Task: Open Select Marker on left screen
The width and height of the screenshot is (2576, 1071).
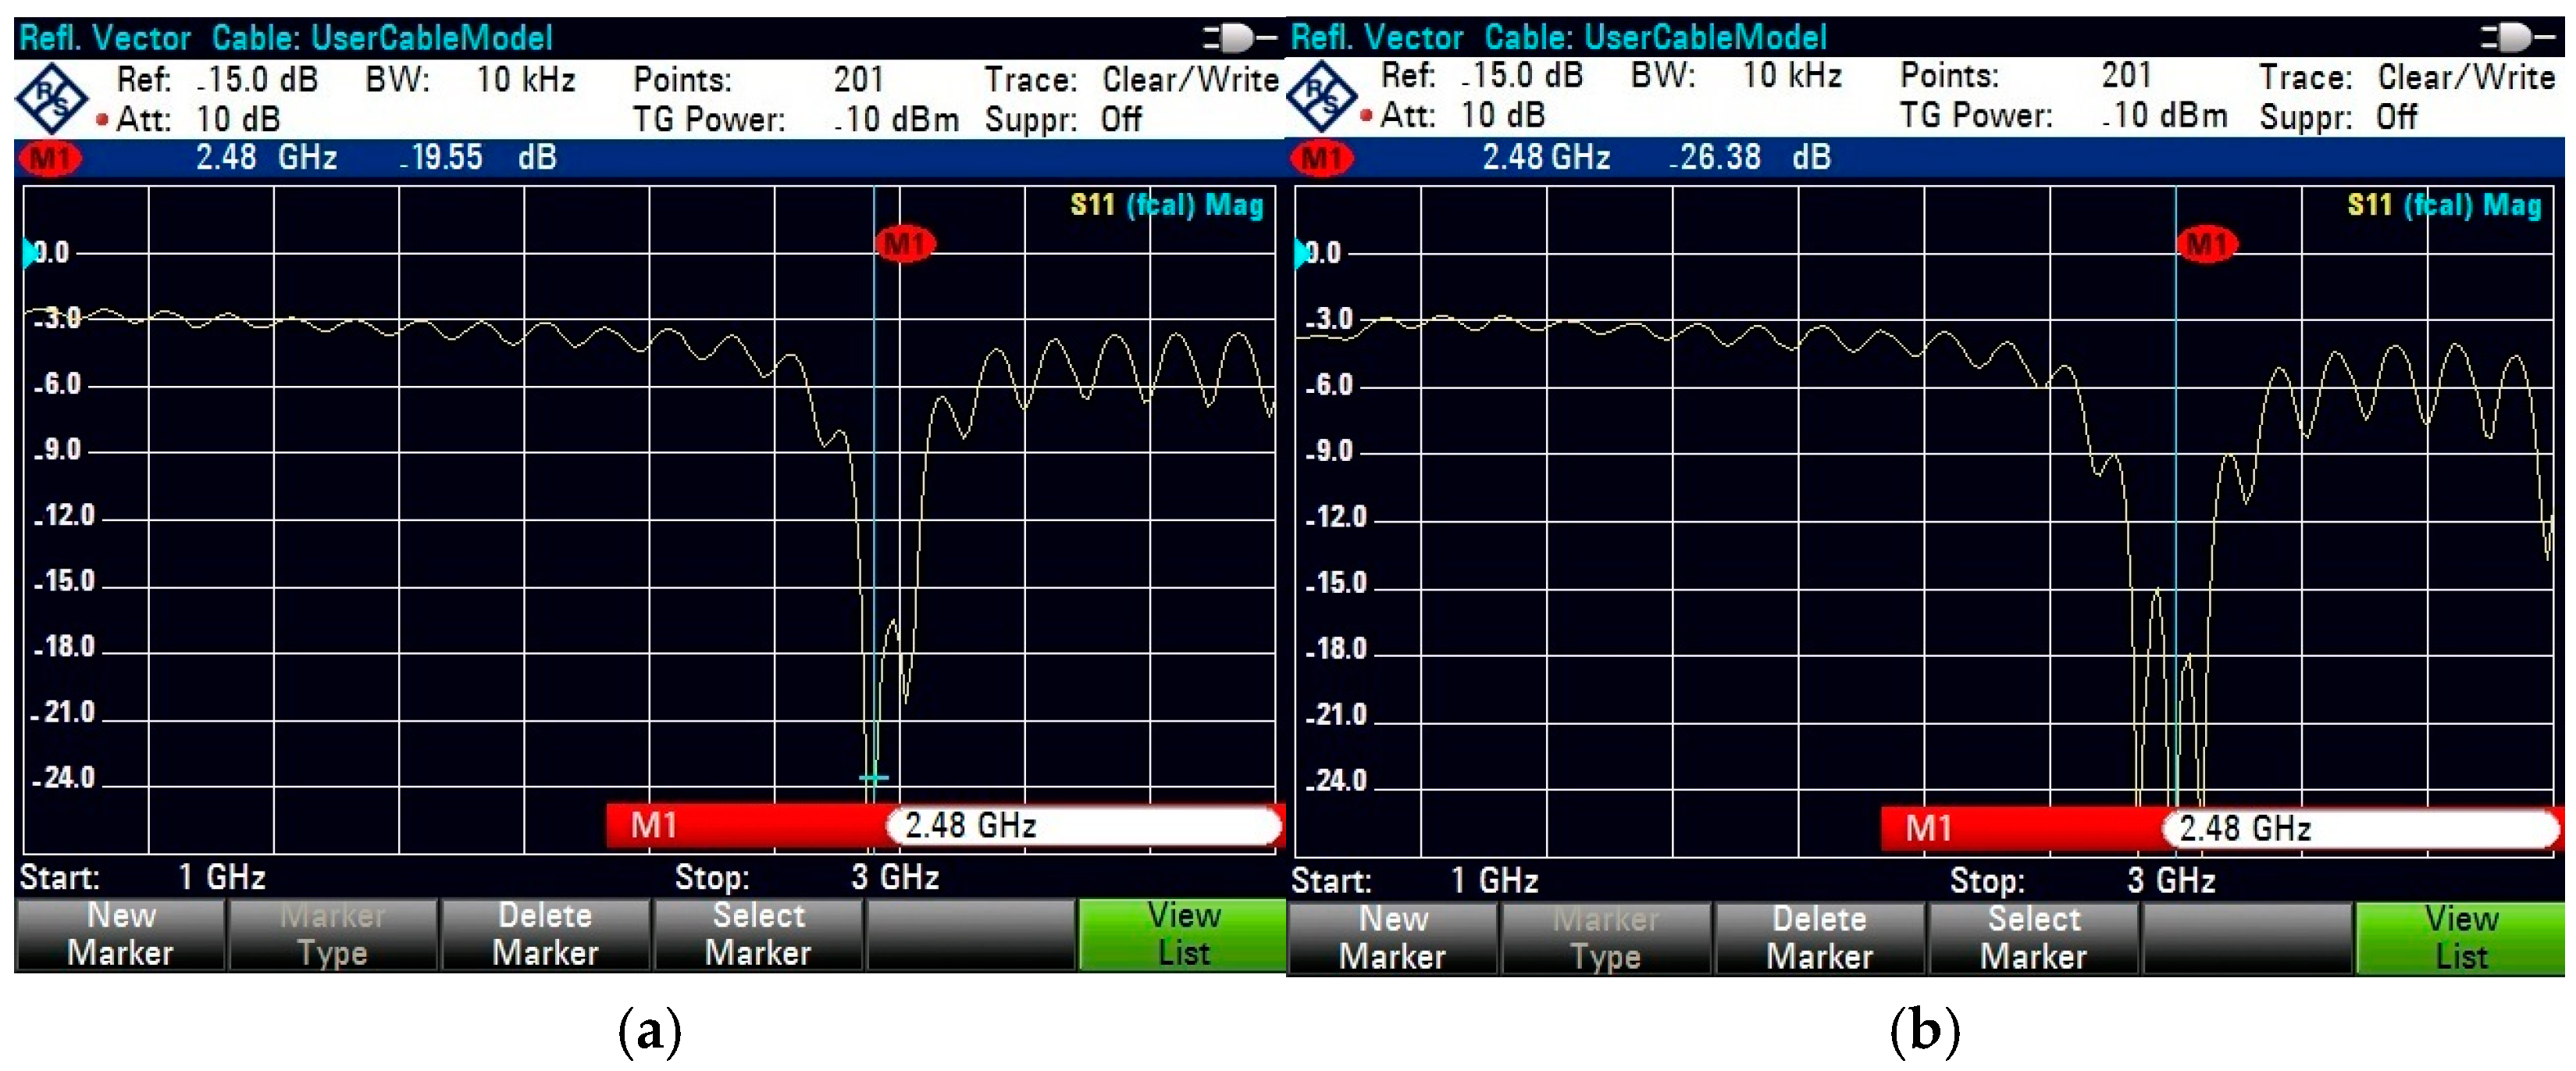Action: click(x=758, y=934)
